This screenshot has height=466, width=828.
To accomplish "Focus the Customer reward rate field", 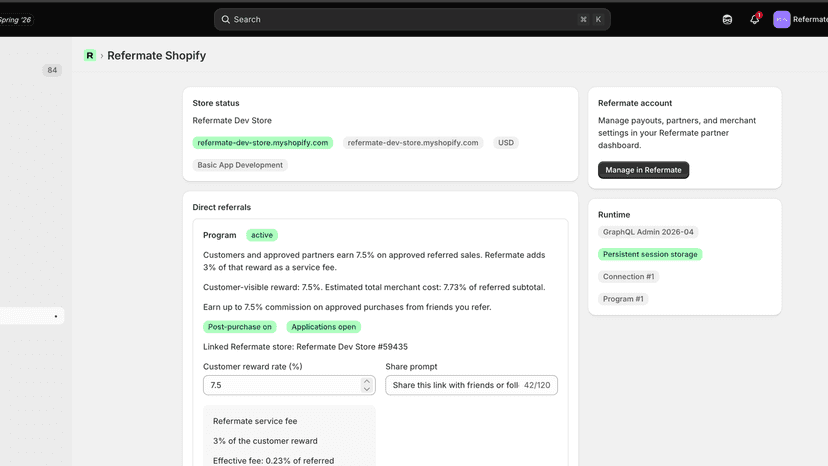I will tap(289, 385).
